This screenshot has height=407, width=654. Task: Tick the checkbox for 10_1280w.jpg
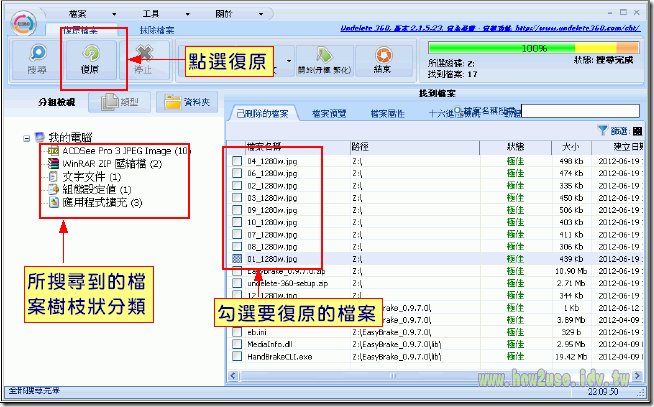click(x=237, y=222)
